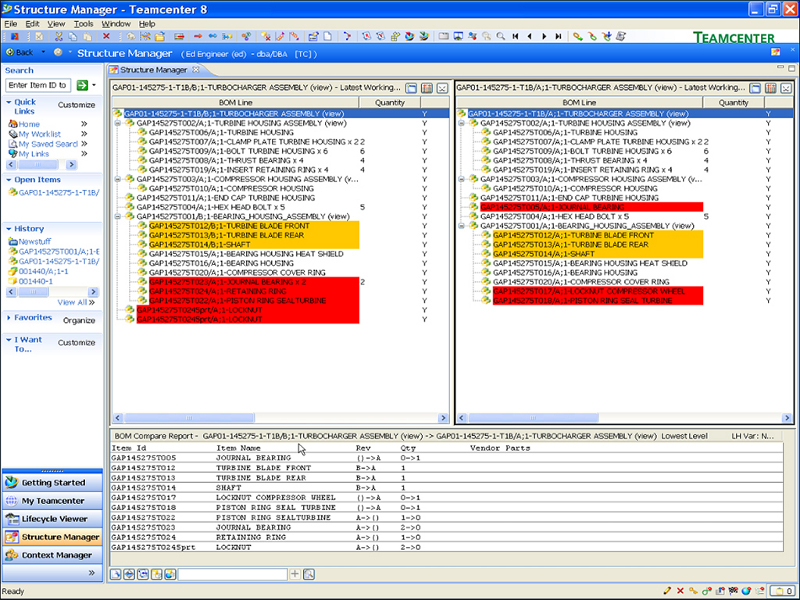Click the Paste toolbar icon
This screenshot has height=600, width=800.
point(87,36)
